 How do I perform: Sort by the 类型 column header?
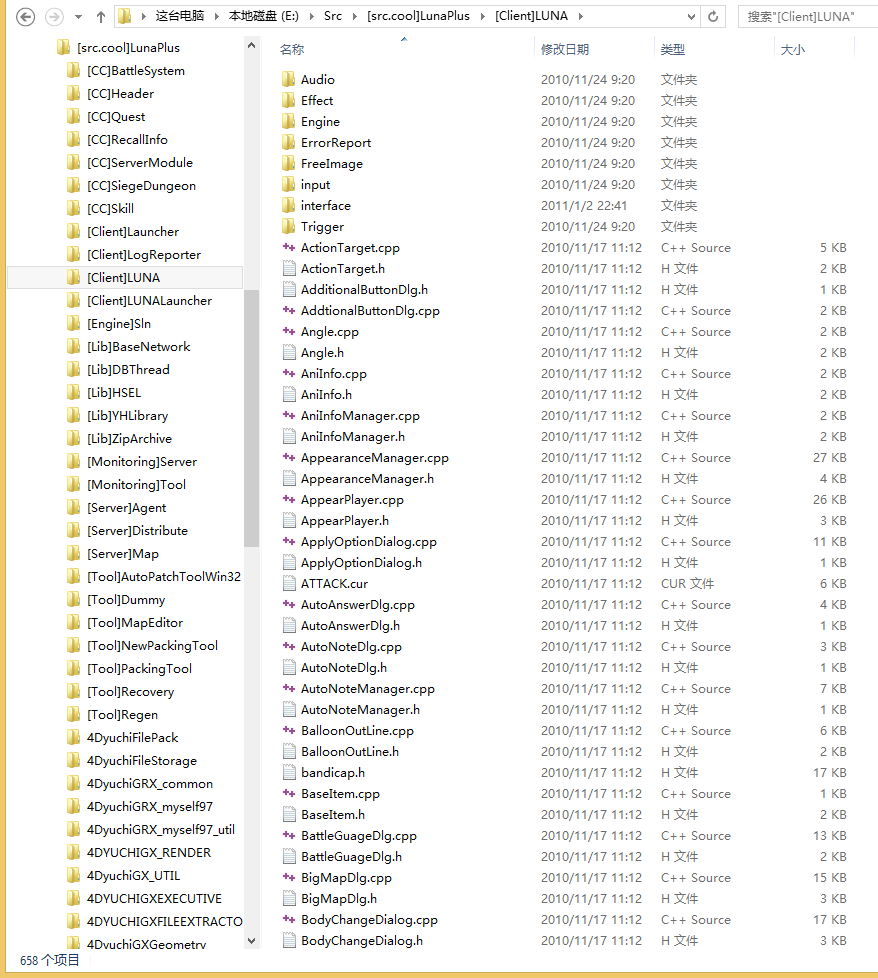click(673, 49)
